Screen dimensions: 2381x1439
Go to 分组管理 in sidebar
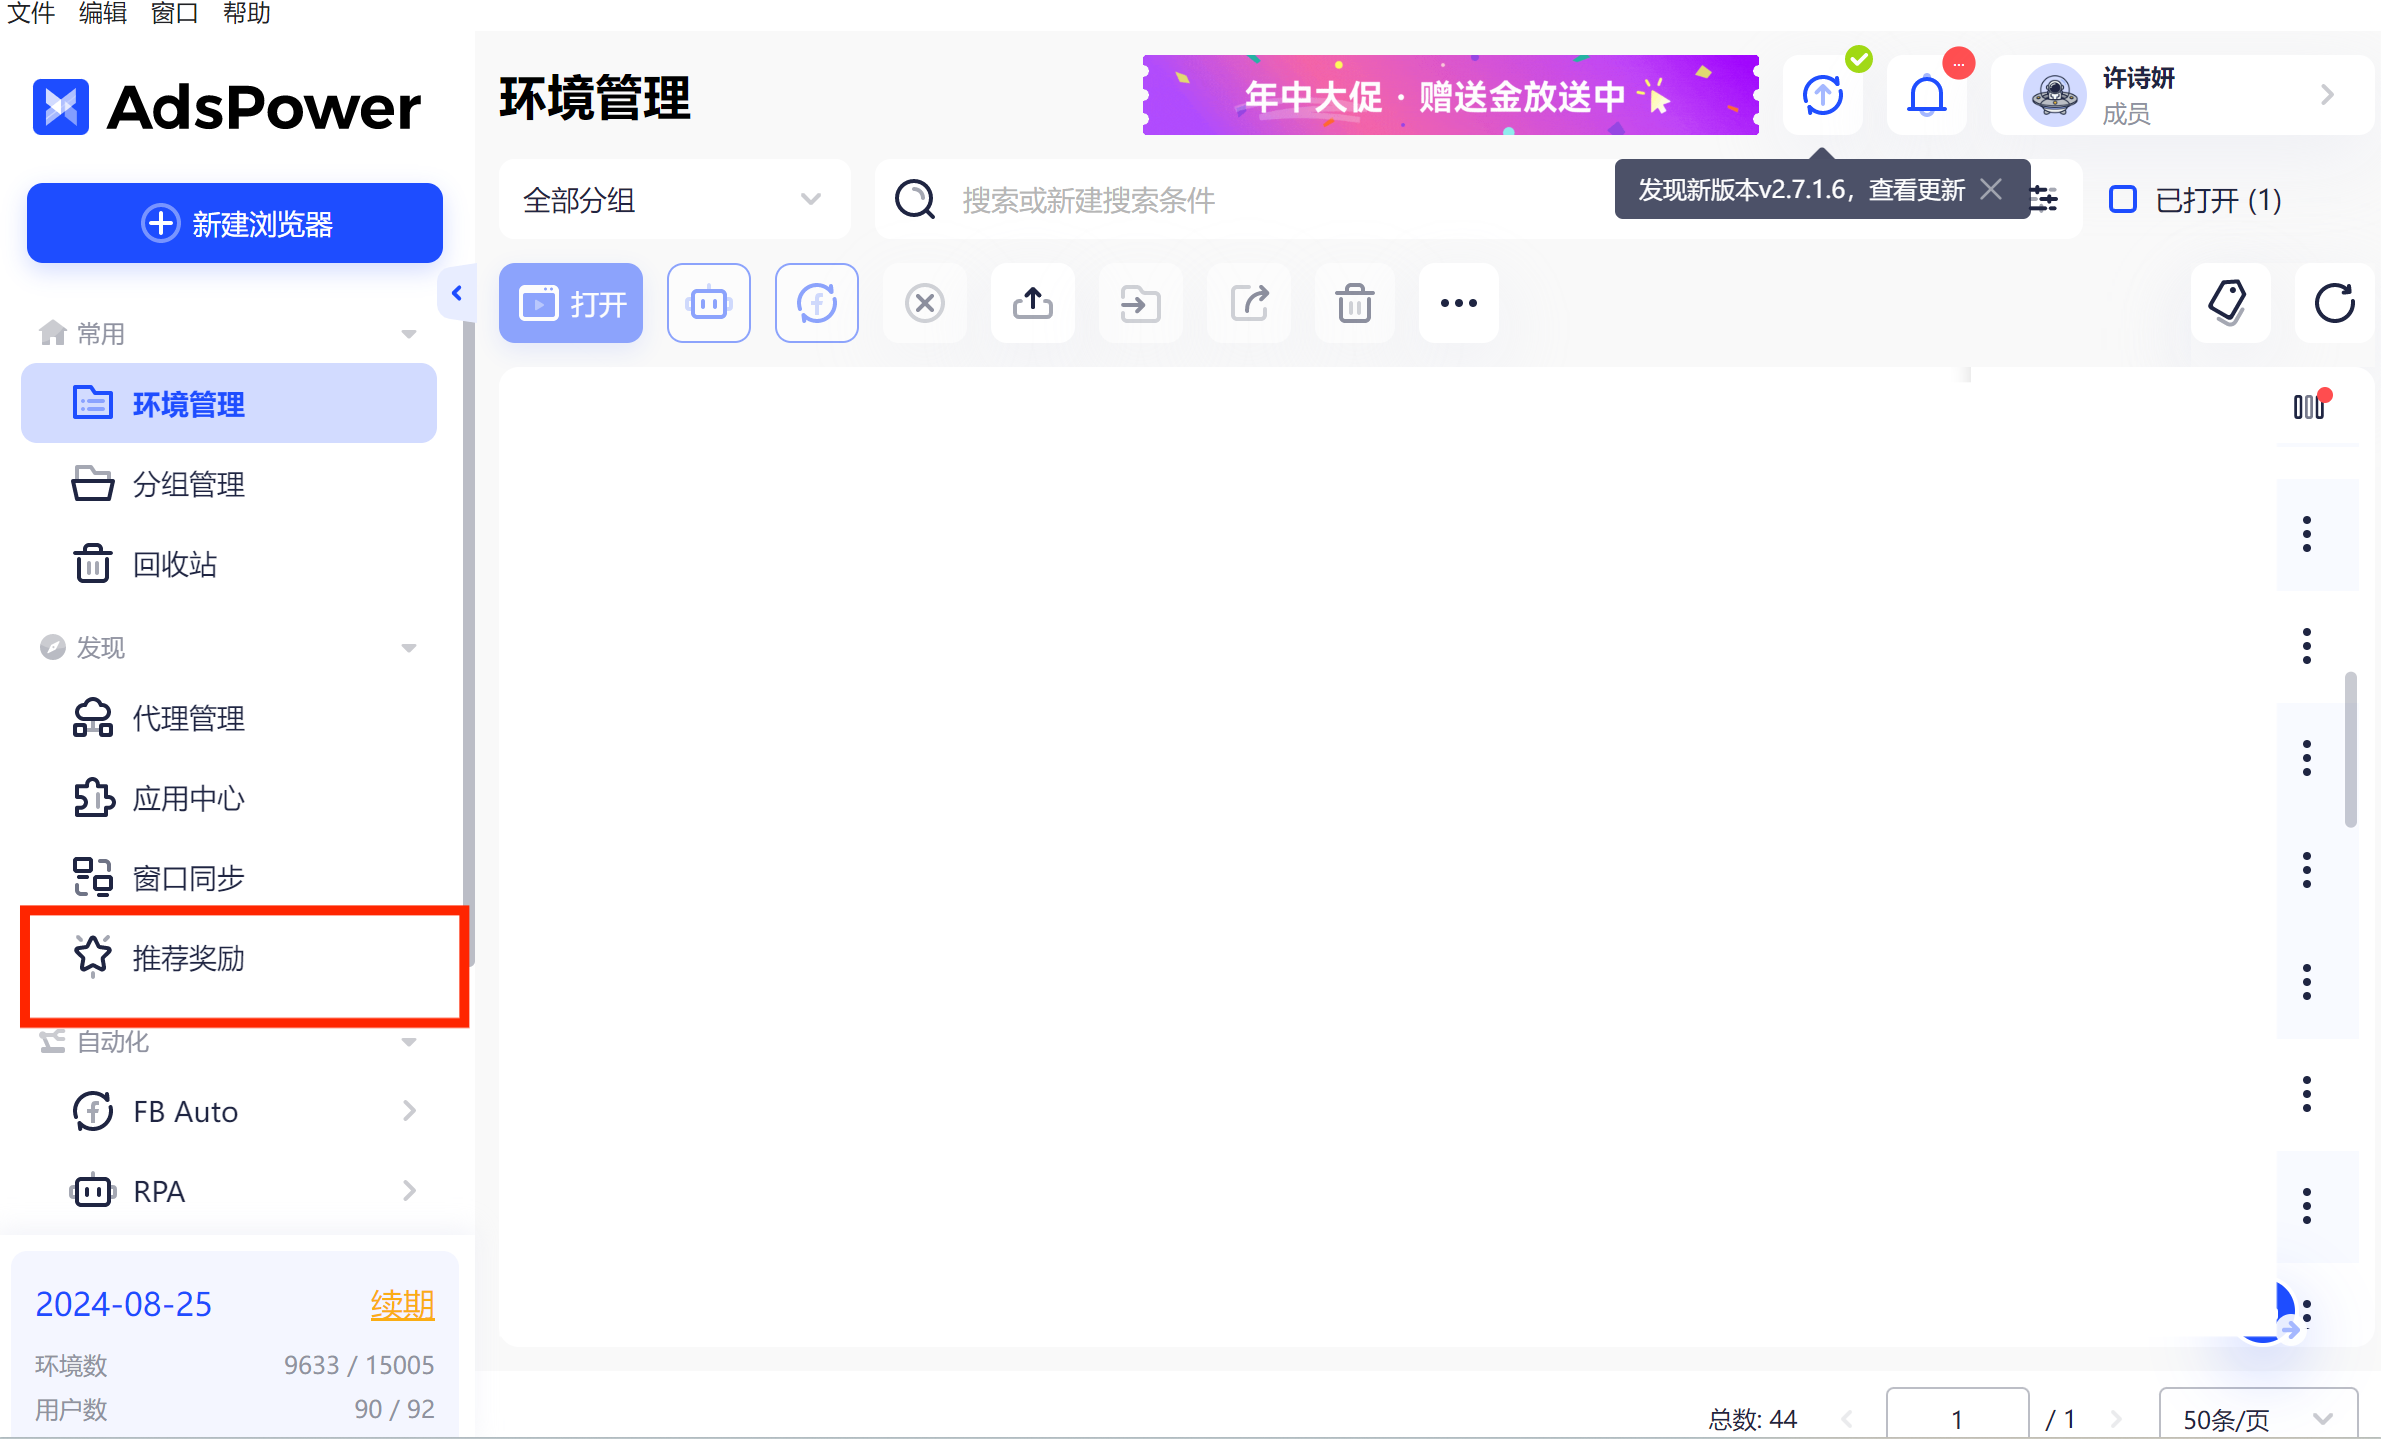coord(188,484)
